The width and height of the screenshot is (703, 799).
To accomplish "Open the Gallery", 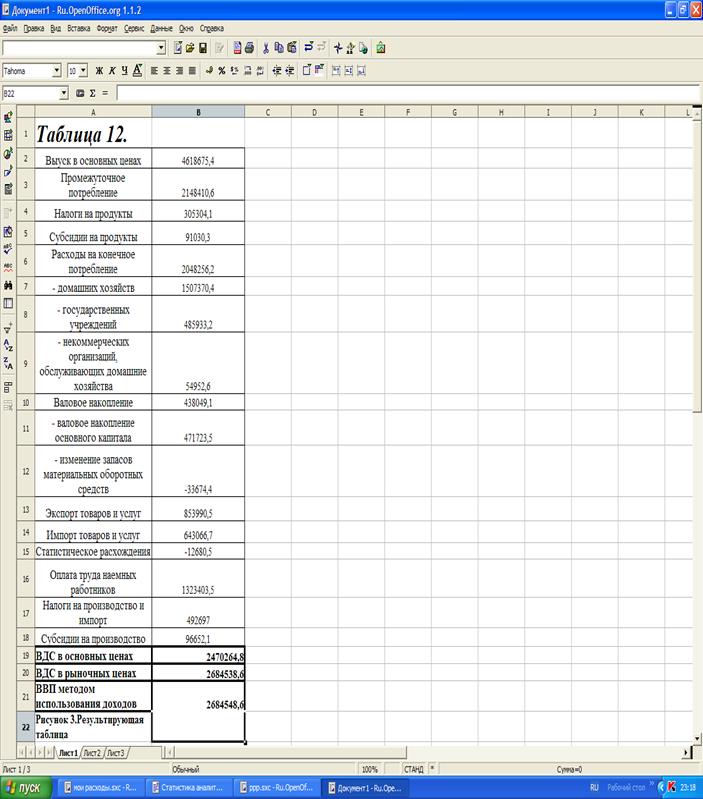I will pos(381,48).
